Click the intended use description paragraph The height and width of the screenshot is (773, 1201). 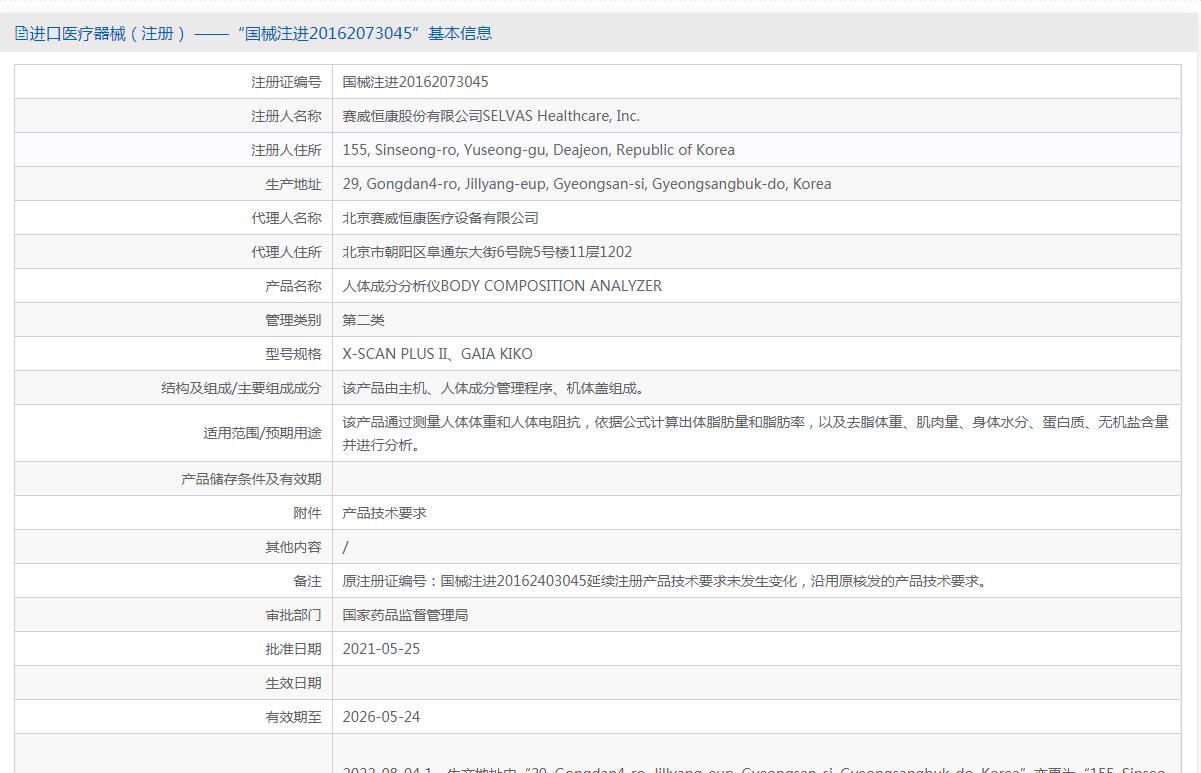755,433
